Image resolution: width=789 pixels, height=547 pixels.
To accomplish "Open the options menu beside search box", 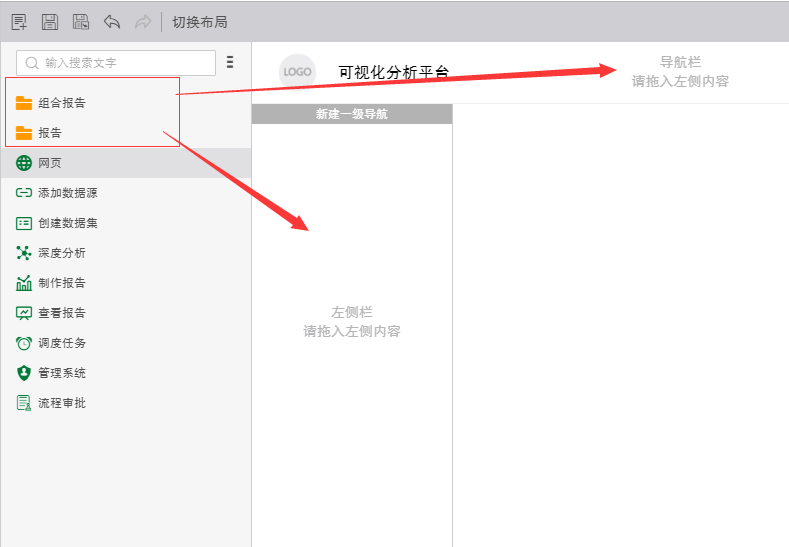I will click(230, 62).
